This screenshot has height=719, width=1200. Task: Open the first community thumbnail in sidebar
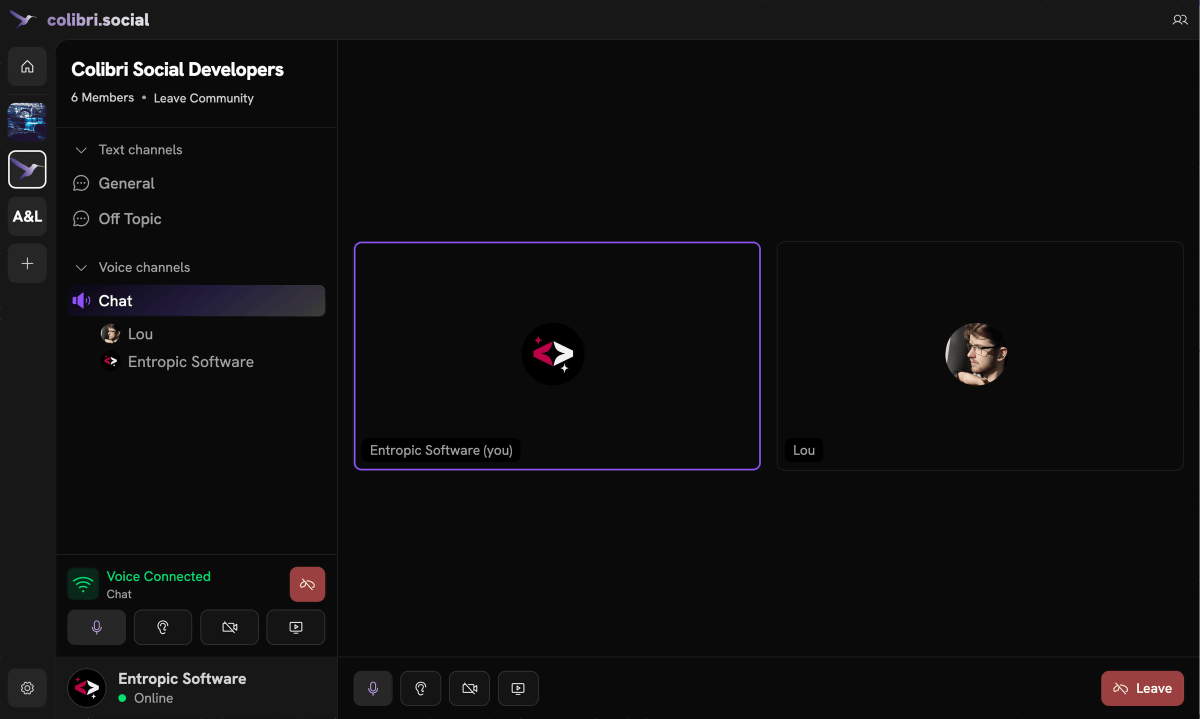(x=27, y=120)
